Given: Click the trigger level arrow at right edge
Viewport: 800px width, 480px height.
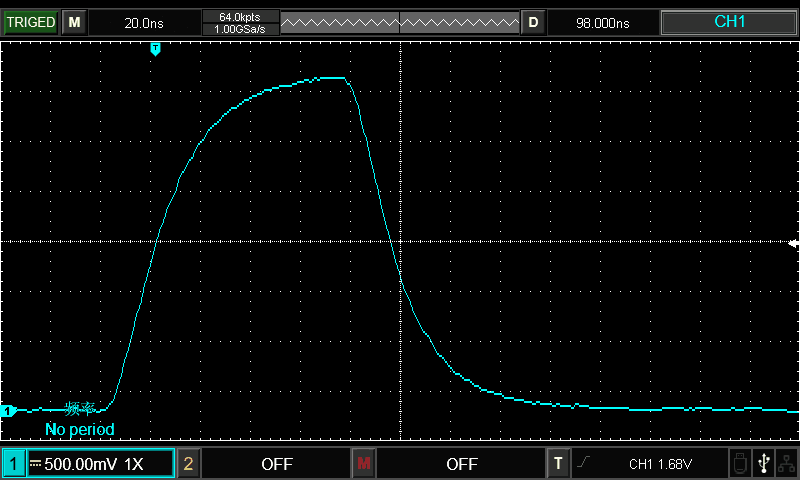Looking at the screenshot, I should (x=794, y=243).
